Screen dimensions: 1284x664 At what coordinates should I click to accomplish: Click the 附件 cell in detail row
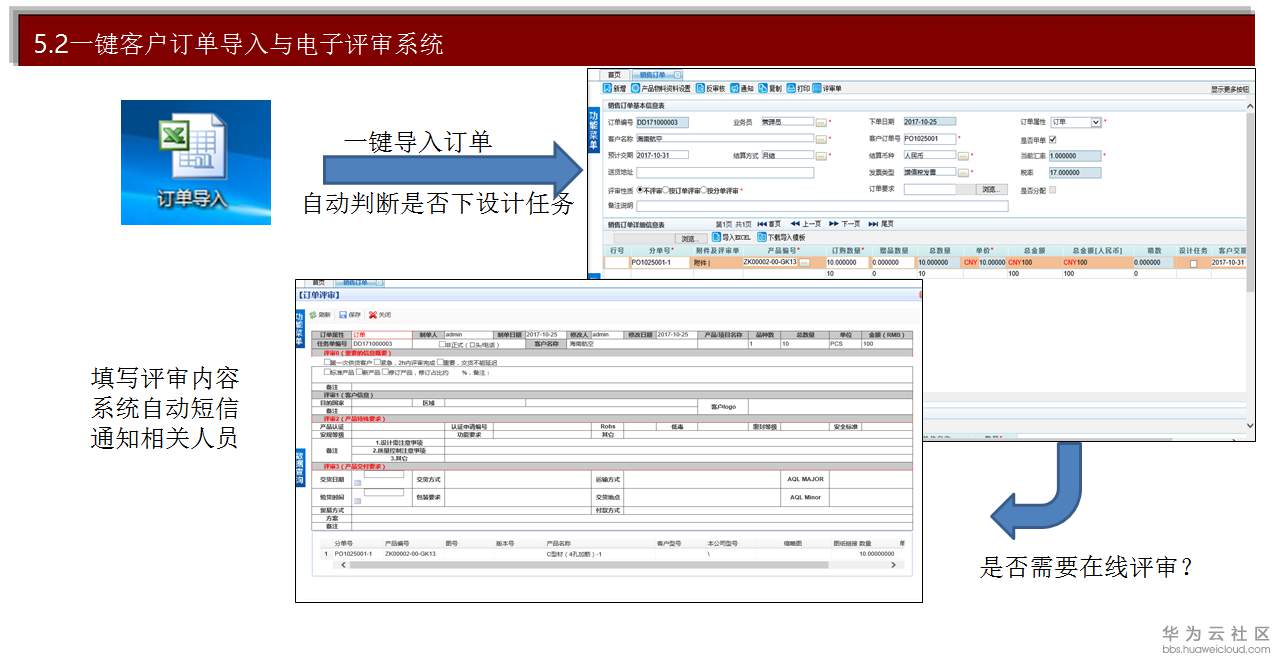714,262
